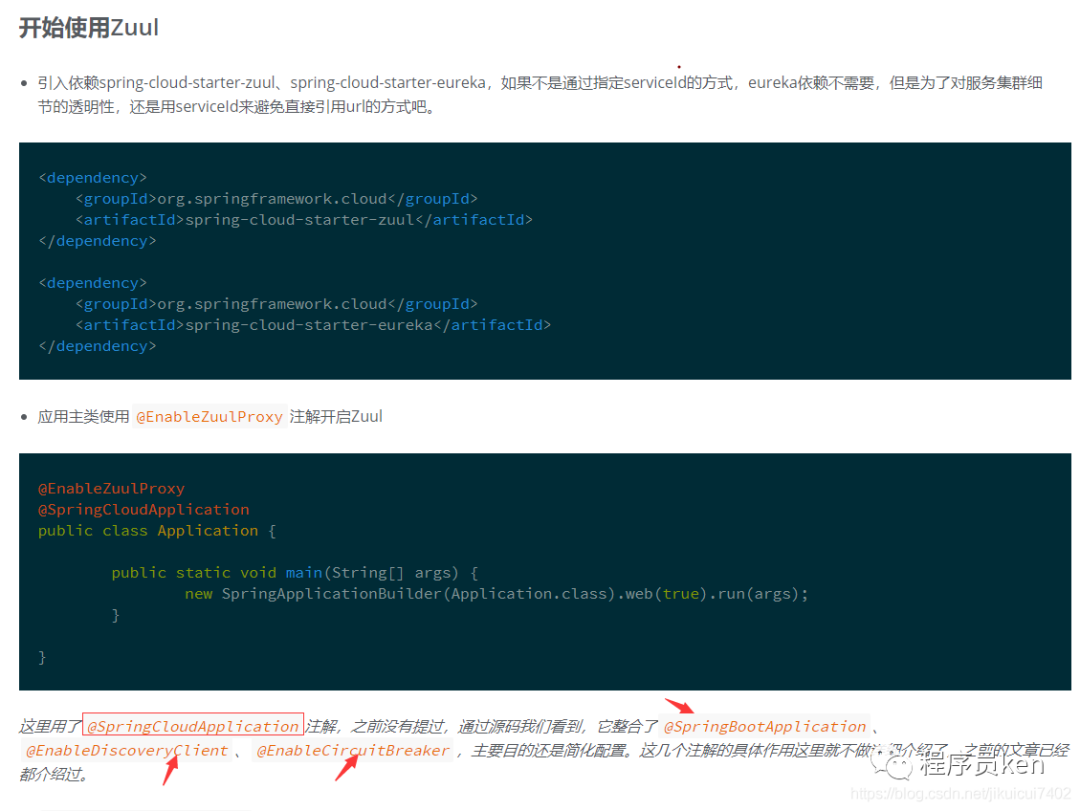Screen dimensions: 1080x811
Task: Click the text 主要目的还是简化配置
Action: [549, 750]
